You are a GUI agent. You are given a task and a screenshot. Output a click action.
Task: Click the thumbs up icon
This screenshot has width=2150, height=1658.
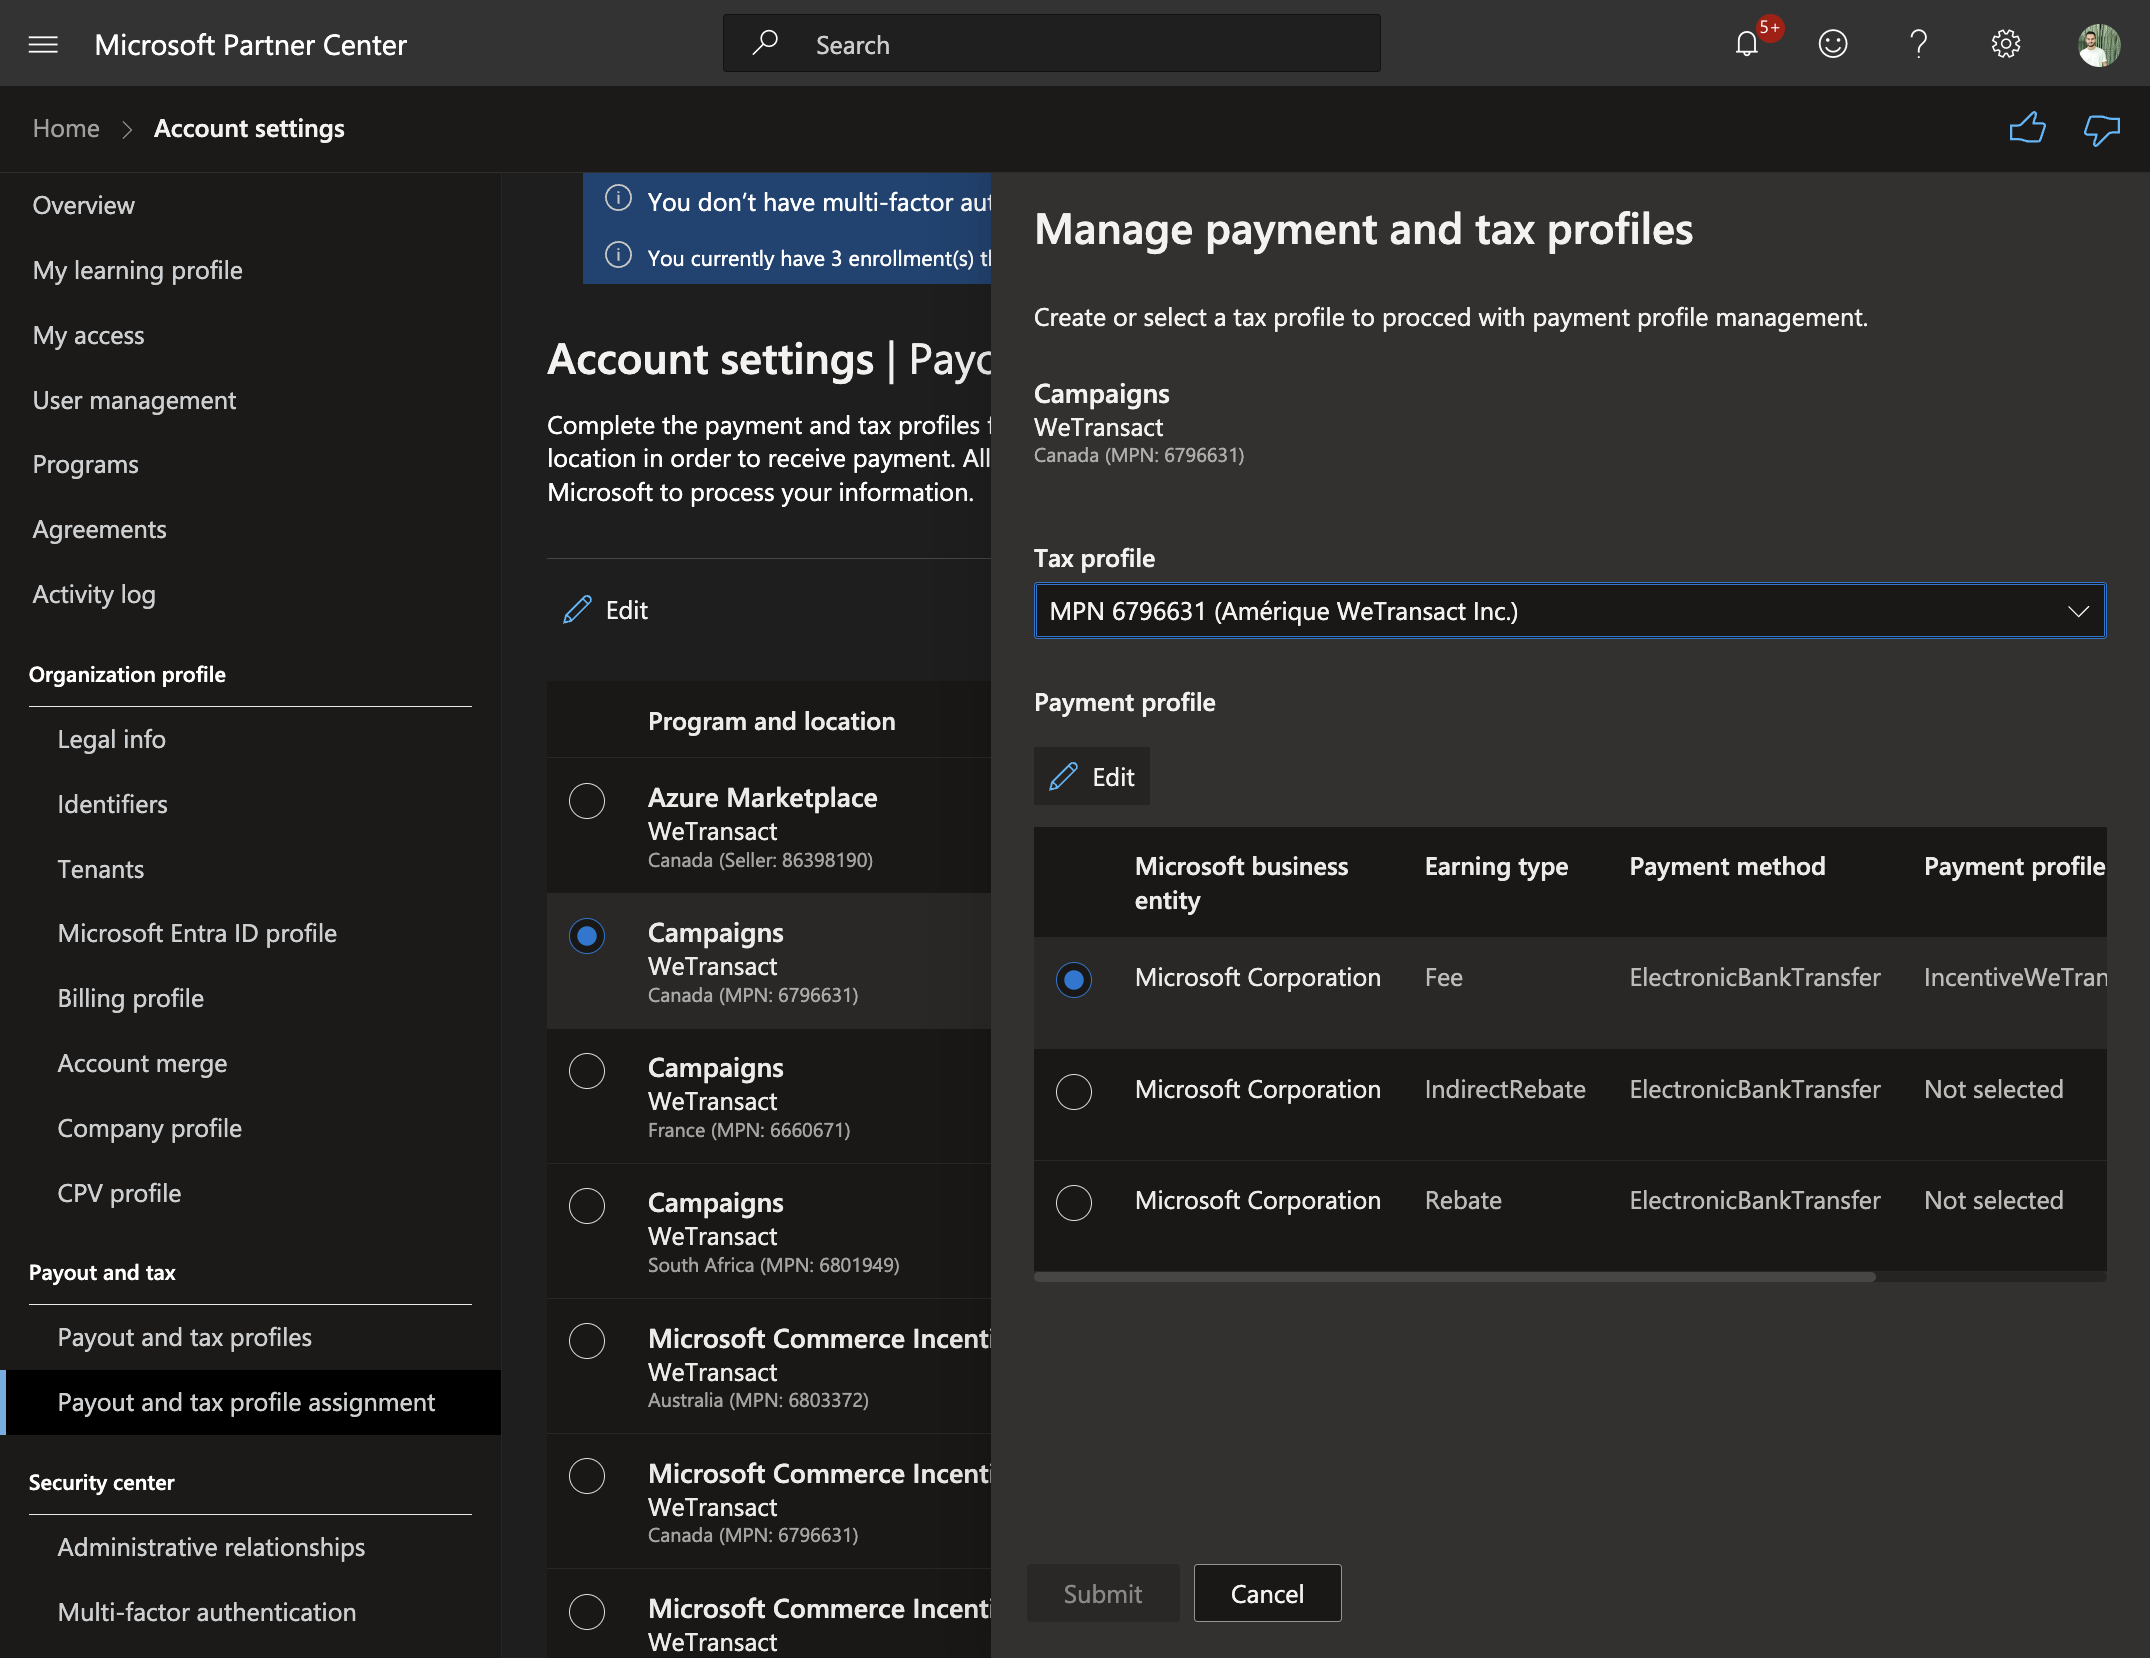pos(2027,128)
